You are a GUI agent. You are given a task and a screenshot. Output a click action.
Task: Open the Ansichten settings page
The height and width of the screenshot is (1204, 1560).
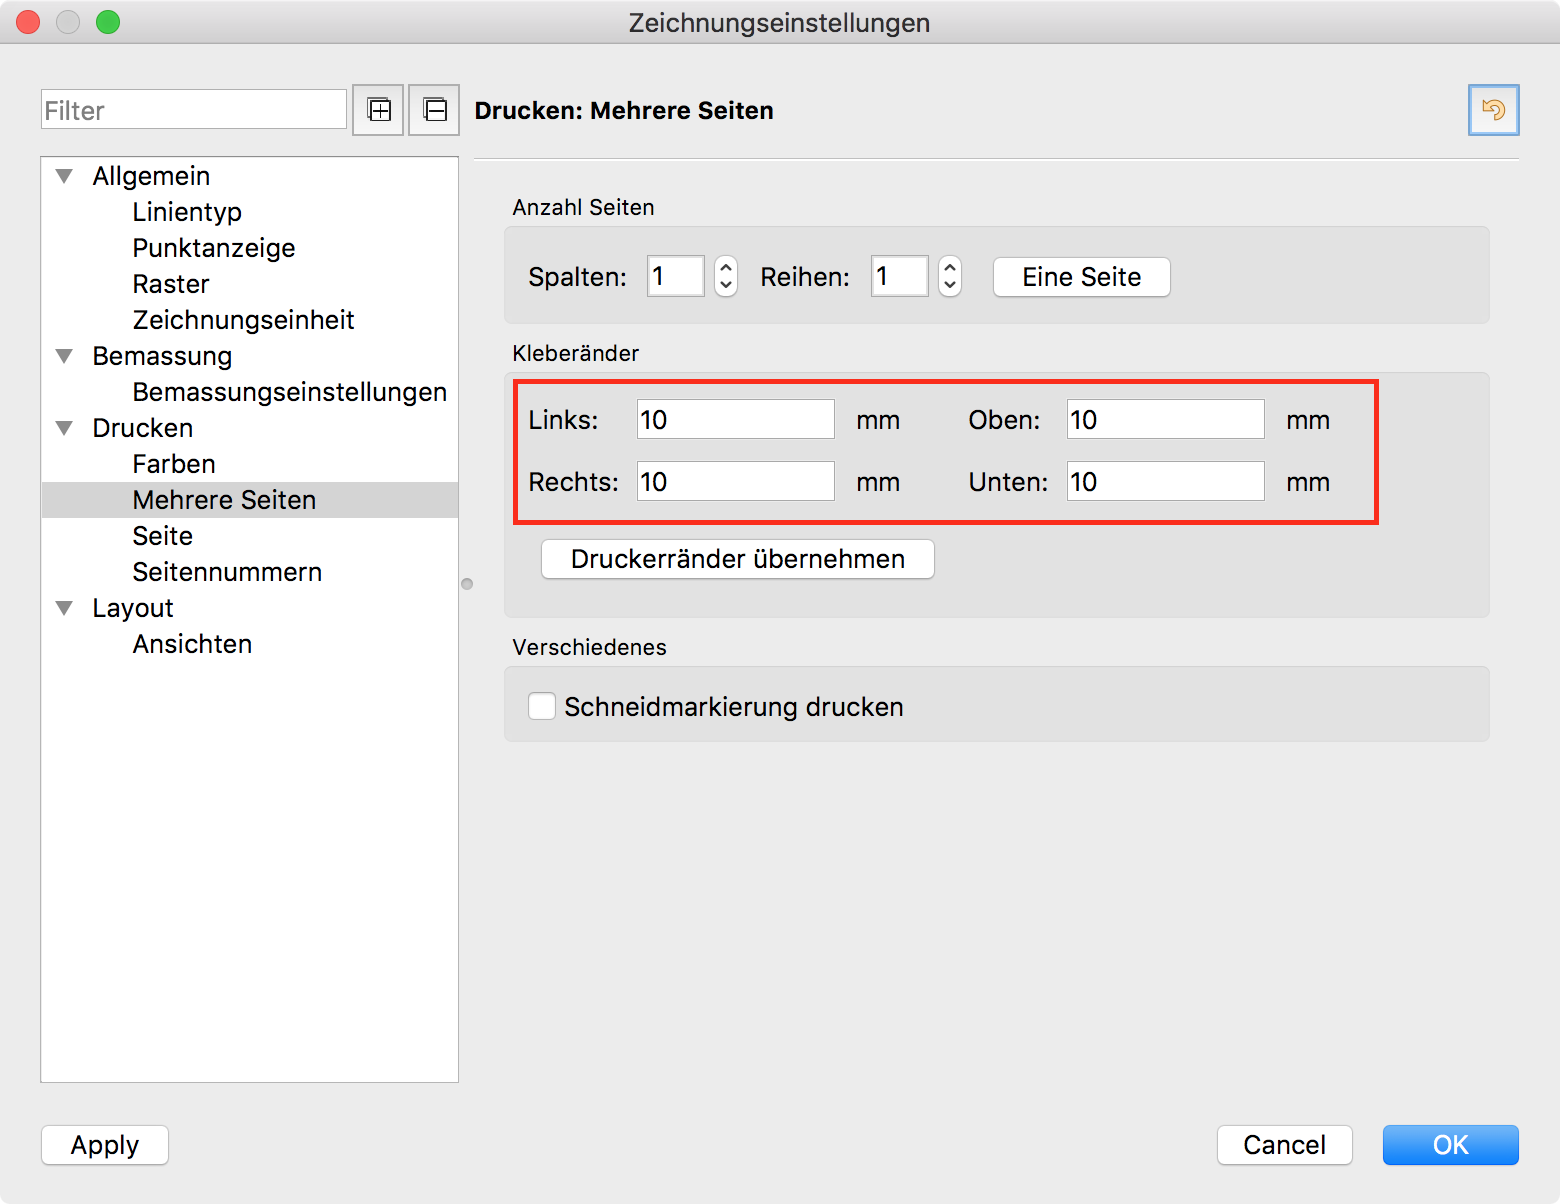pos(192,644)
